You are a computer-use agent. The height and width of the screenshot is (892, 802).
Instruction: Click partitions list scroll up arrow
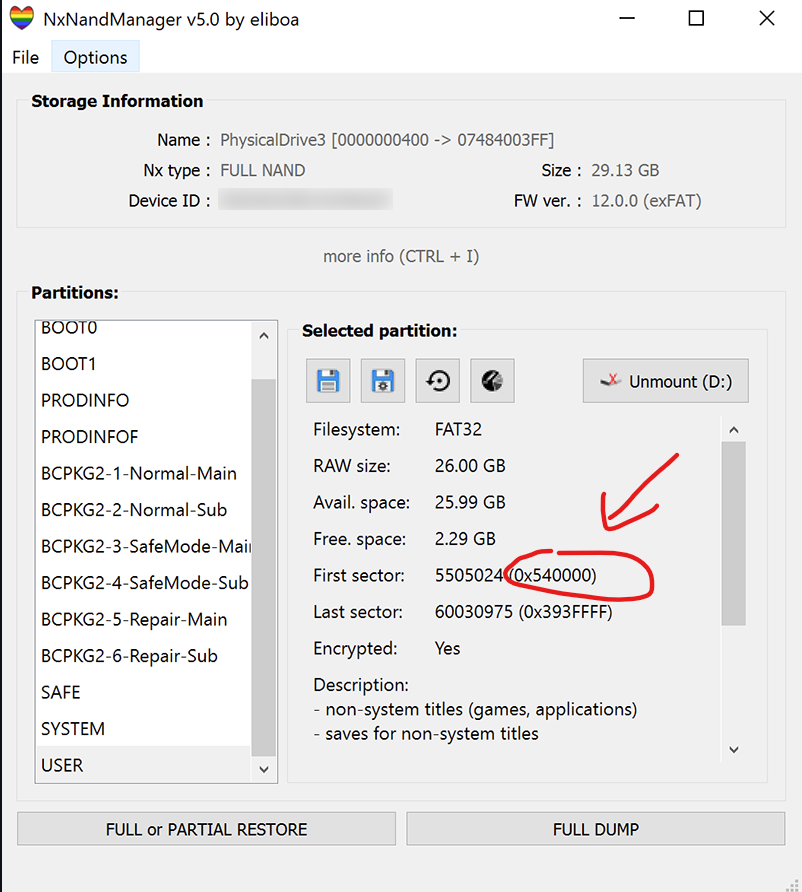pyautogui.click(x=264, y=336)
